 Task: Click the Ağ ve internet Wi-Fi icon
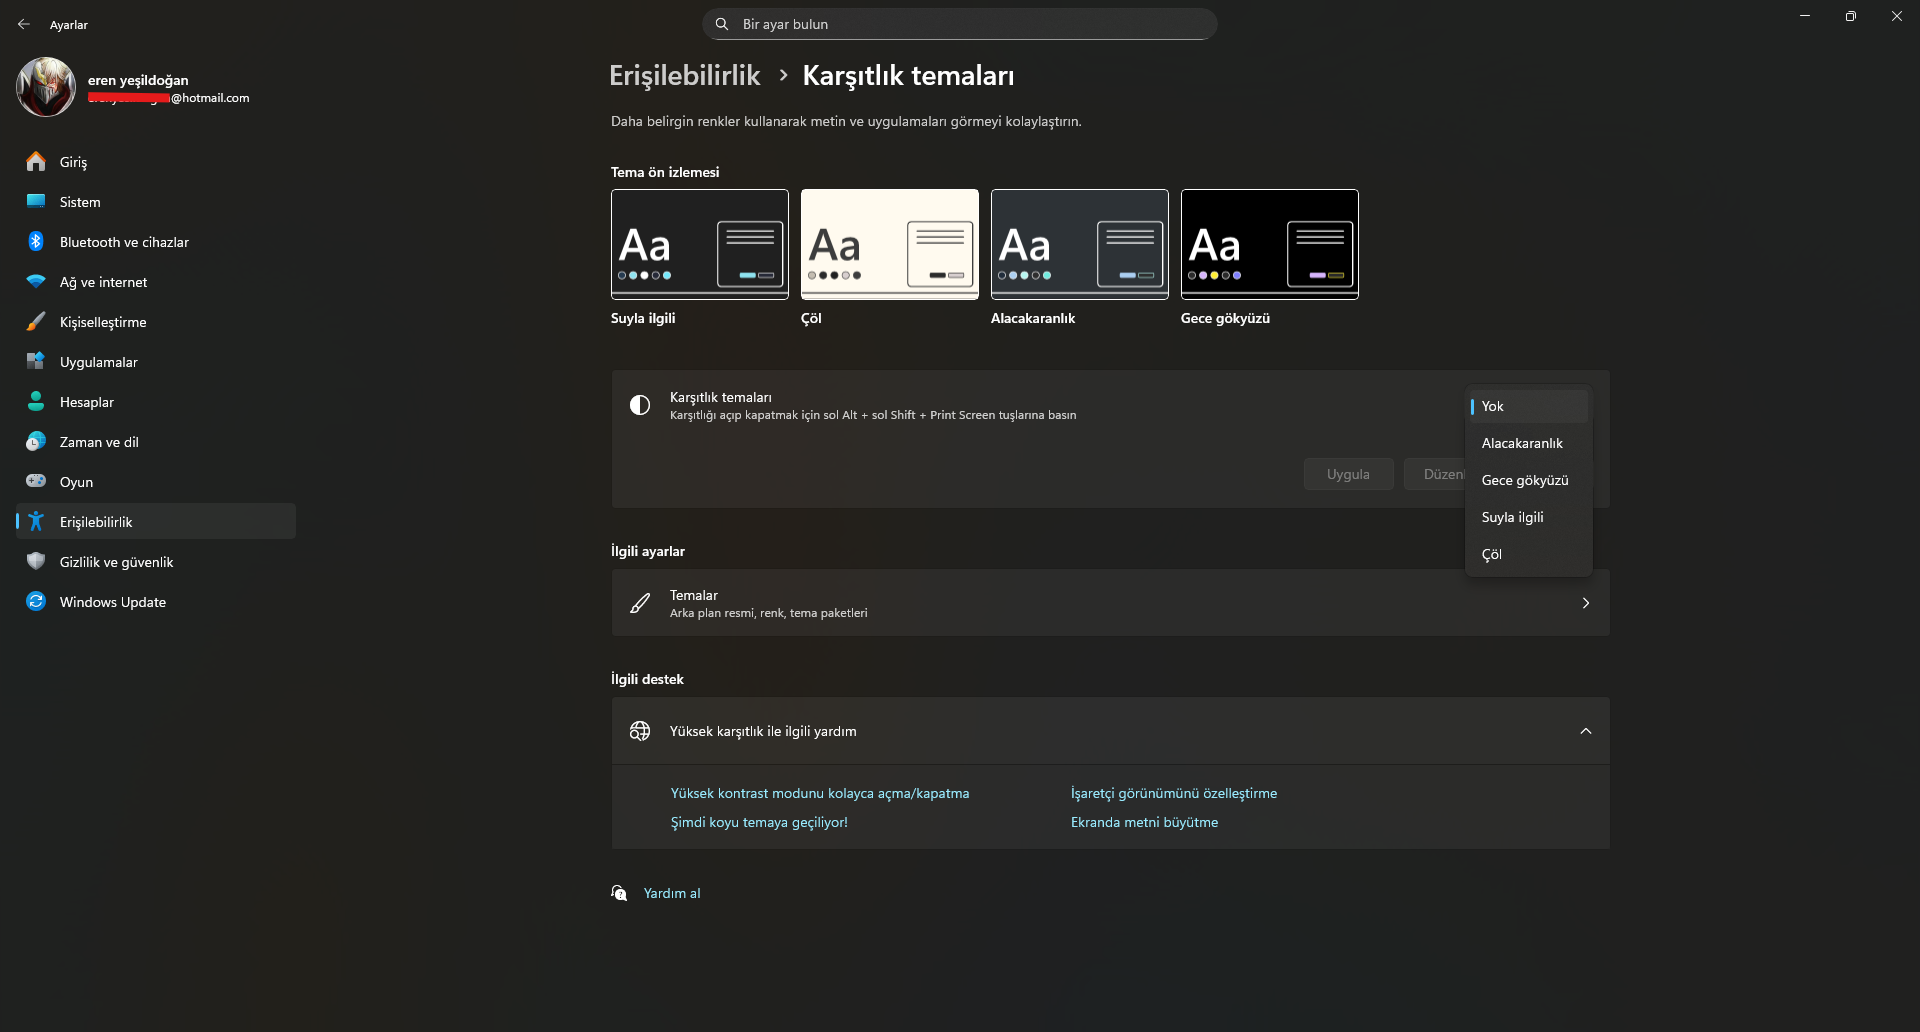(36, 281)
